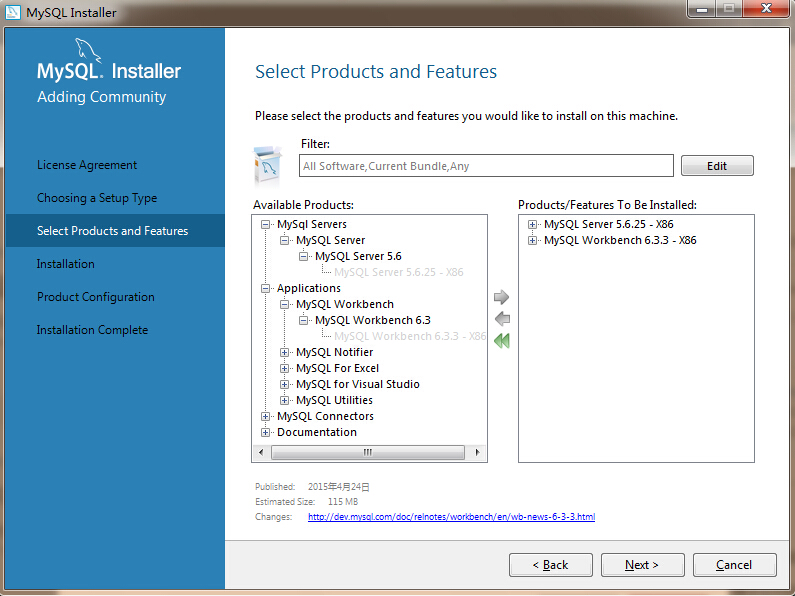Click the Next button
The image size is (795, 596).
tap(642, 565)
